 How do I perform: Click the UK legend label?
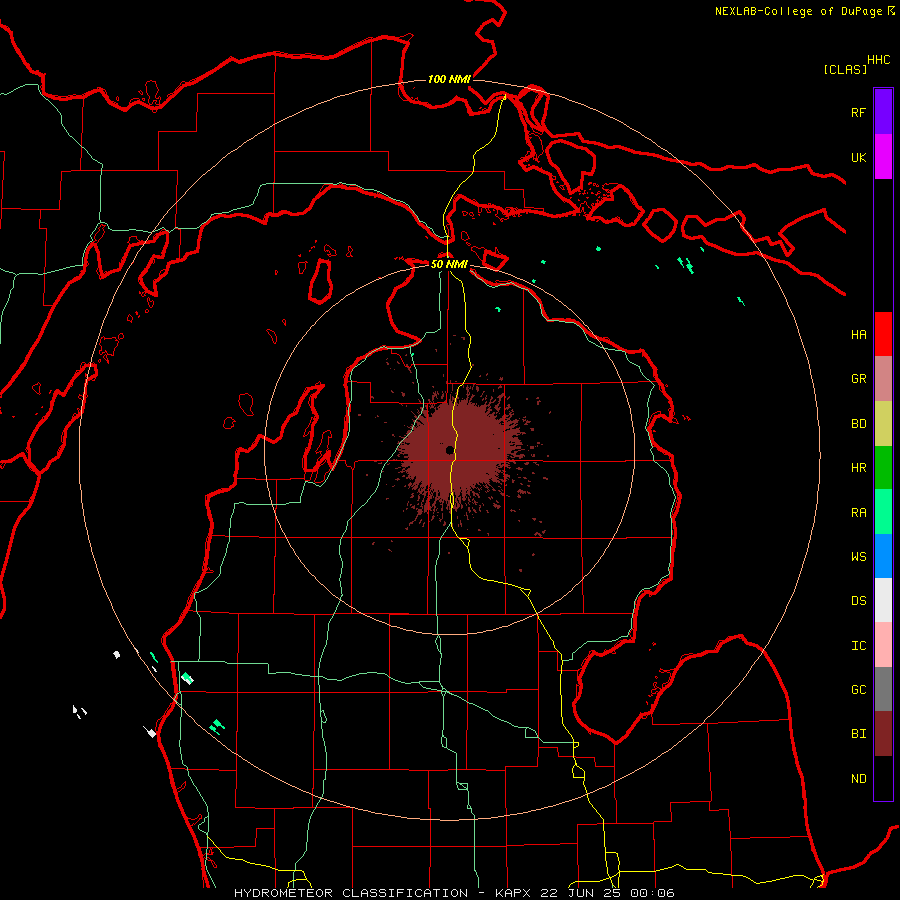[x=858, y=157]
